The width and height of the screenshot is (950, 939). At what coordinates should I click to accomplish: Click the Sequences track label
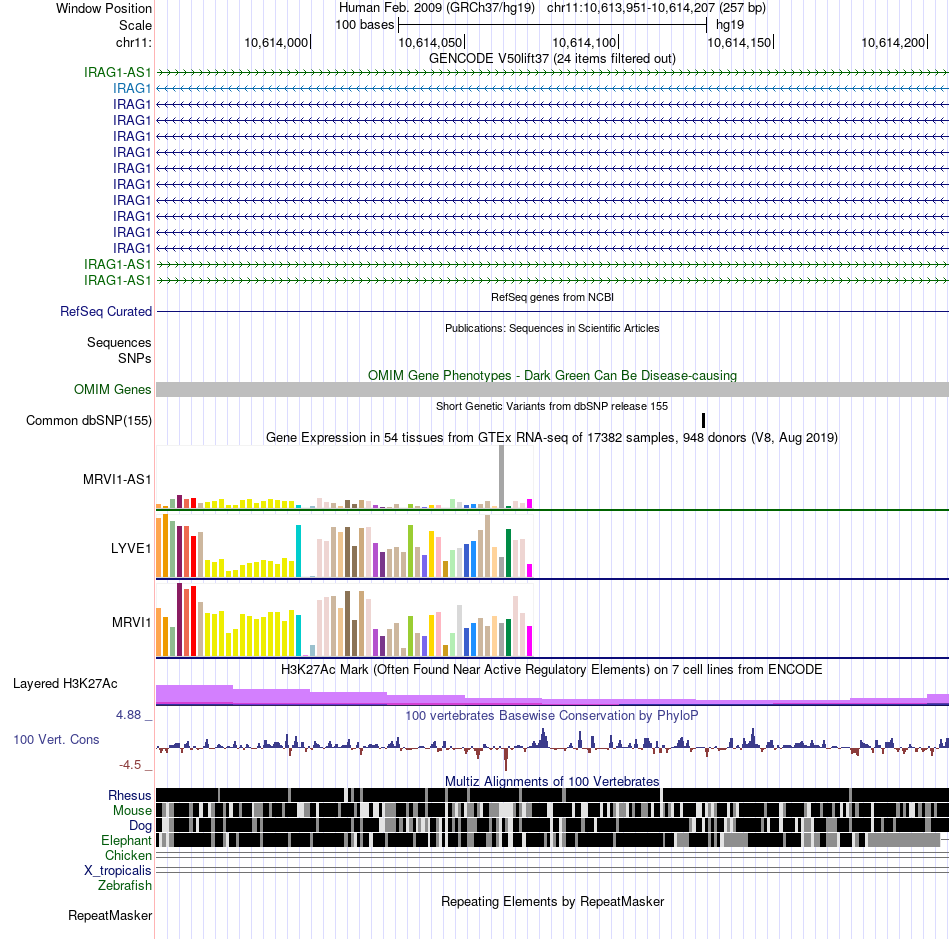pos(119,342)
